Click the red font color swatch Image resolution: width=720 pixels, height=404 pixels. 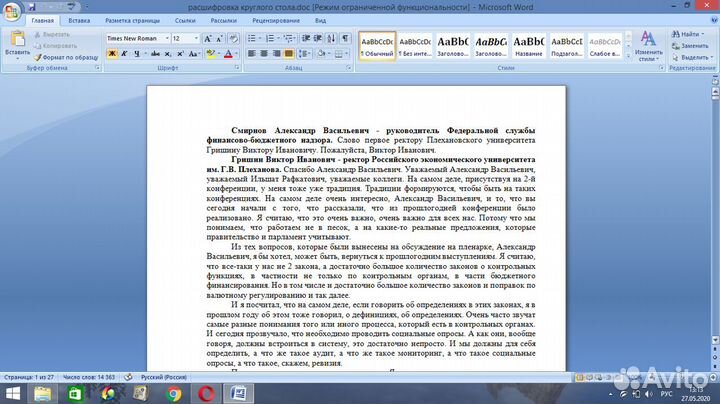coord(229,53)
